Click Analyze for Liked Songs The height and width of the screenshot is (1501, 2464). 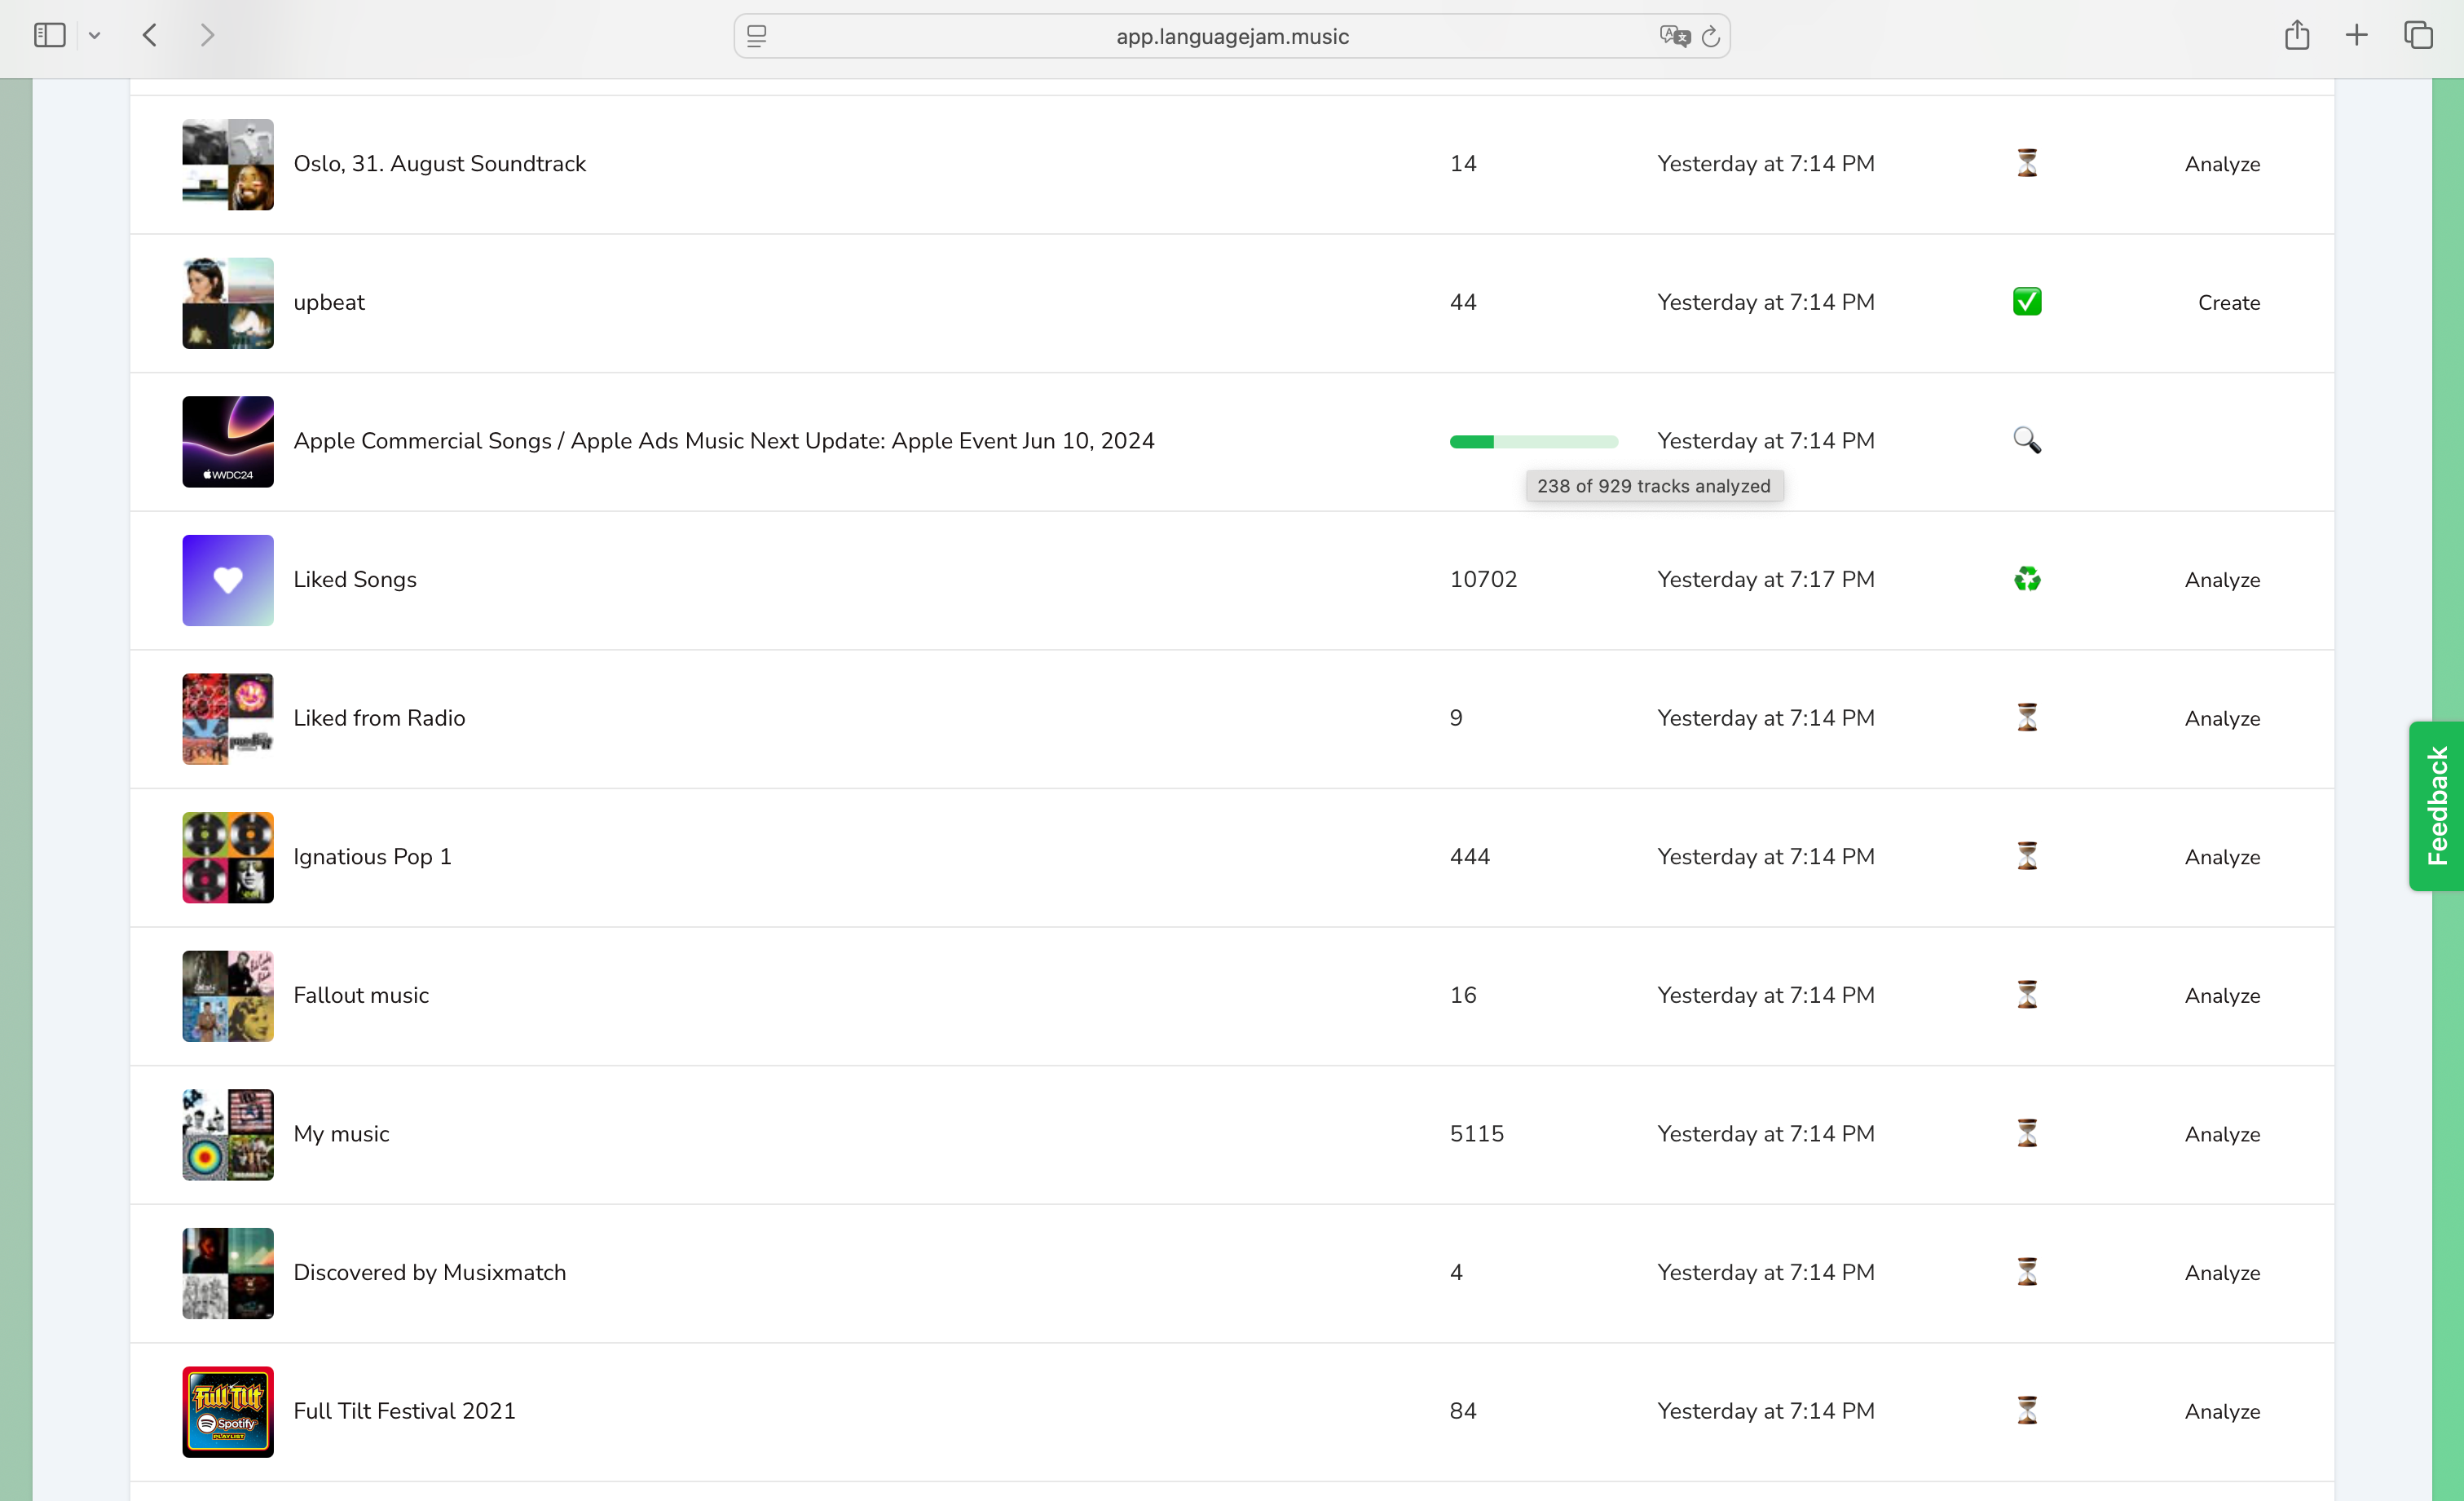click(2221, 580)
